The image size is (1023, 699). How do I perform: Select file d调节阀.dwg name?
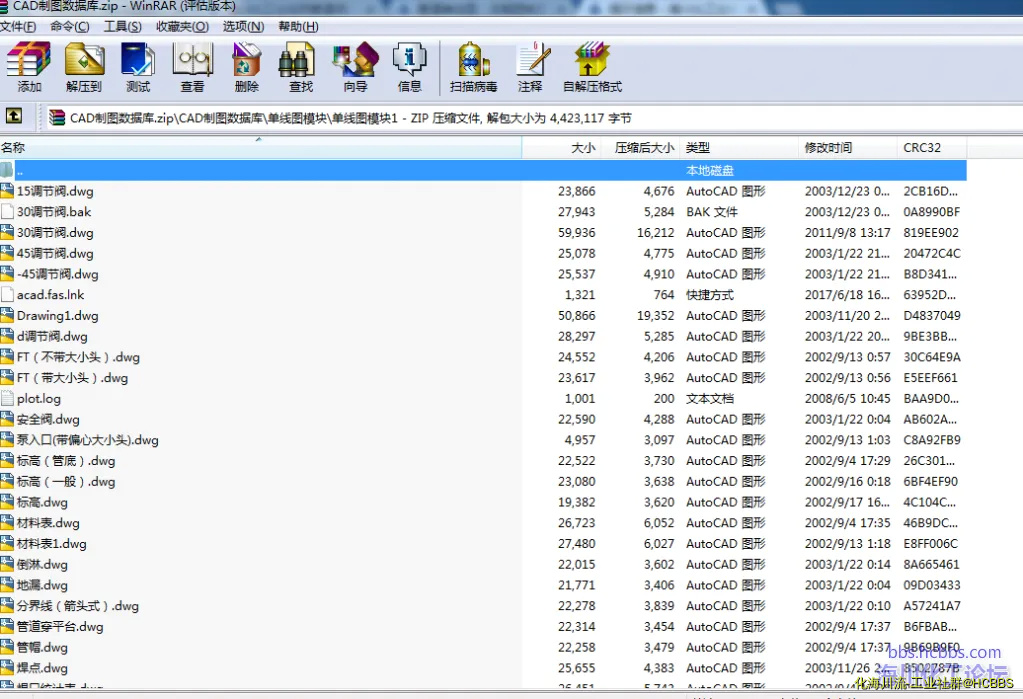tap(52, 336)
